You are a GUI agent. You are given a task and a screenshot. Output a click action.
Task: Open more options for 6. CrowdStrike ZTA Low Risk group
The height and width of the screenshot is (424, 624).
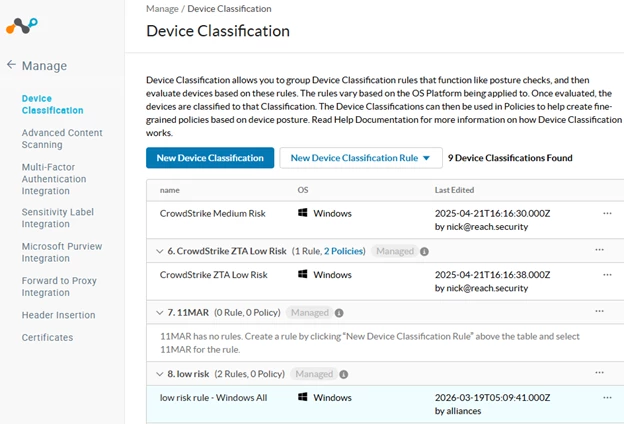599,250
